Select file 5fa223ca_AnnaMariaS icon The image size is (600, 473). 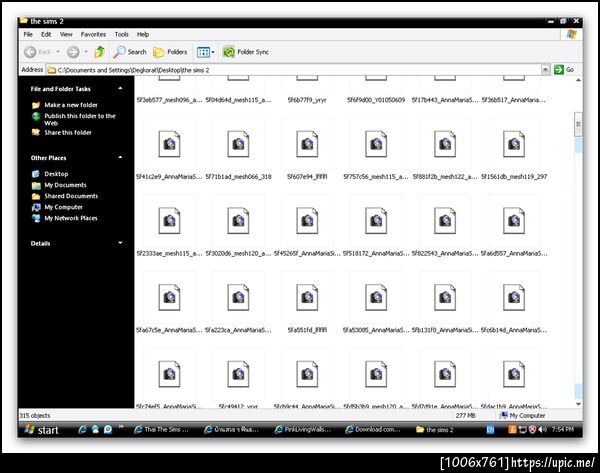pos(238,297)
